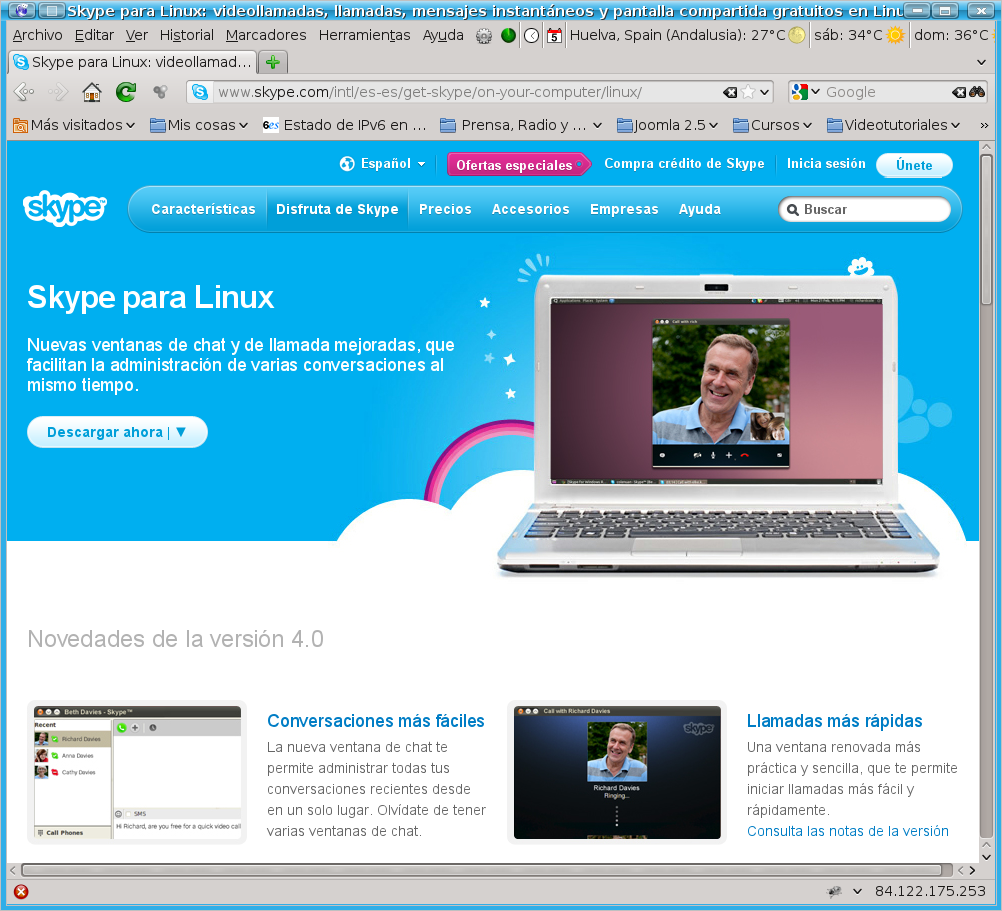Open the address bar history dropdown
Screen dimensions: 1002x911
[765, 93]
